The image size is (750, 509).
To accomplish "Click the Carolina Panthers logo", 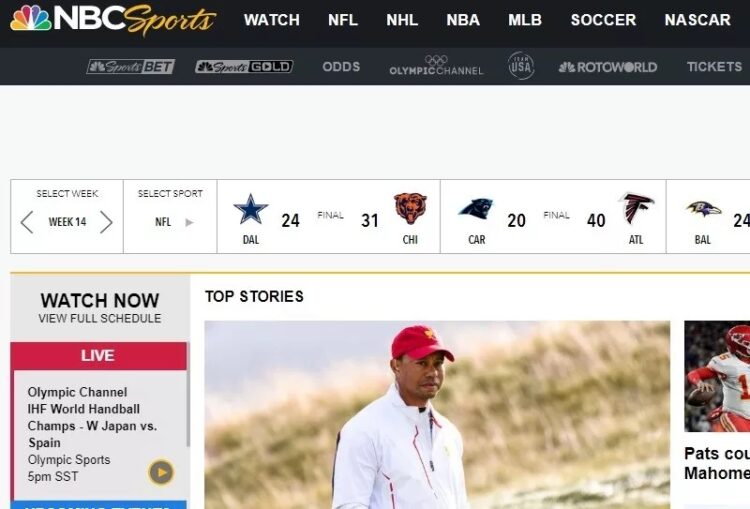I will click(476, 209).
